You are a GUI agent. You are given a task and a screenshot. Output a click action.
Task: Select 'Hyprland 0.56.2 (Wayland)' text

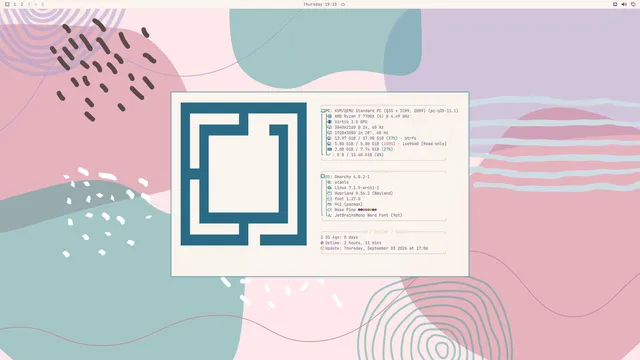[x=364, y=193]
